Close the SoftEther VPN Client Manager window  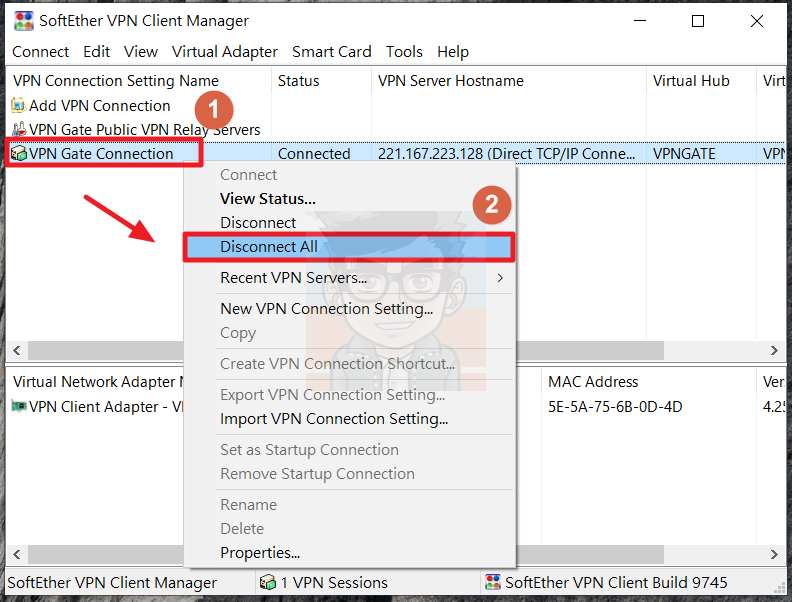[x=757, y=21]
